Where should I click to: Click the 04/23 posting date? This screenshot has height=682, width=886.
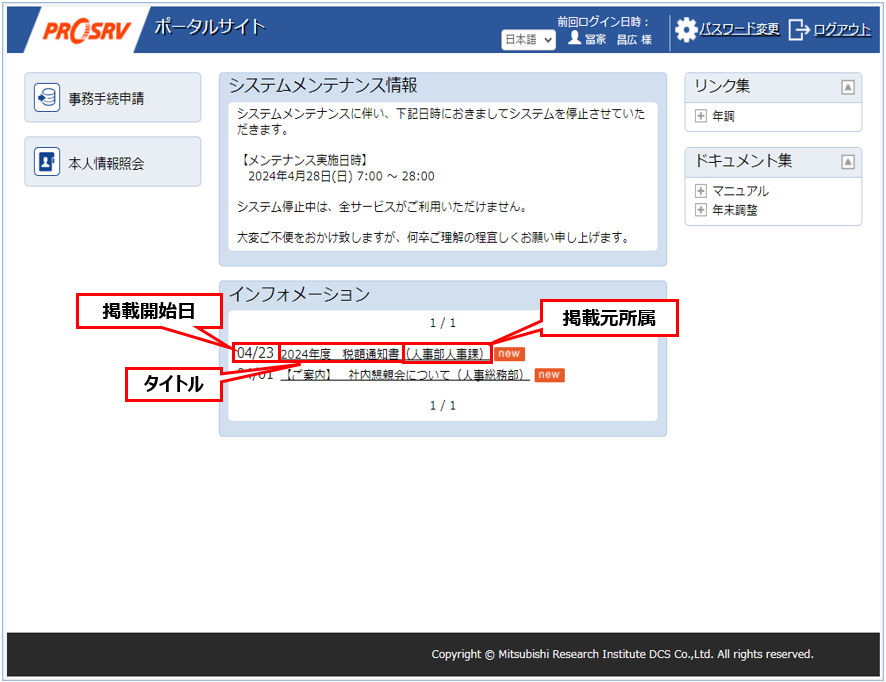[255, 353]
